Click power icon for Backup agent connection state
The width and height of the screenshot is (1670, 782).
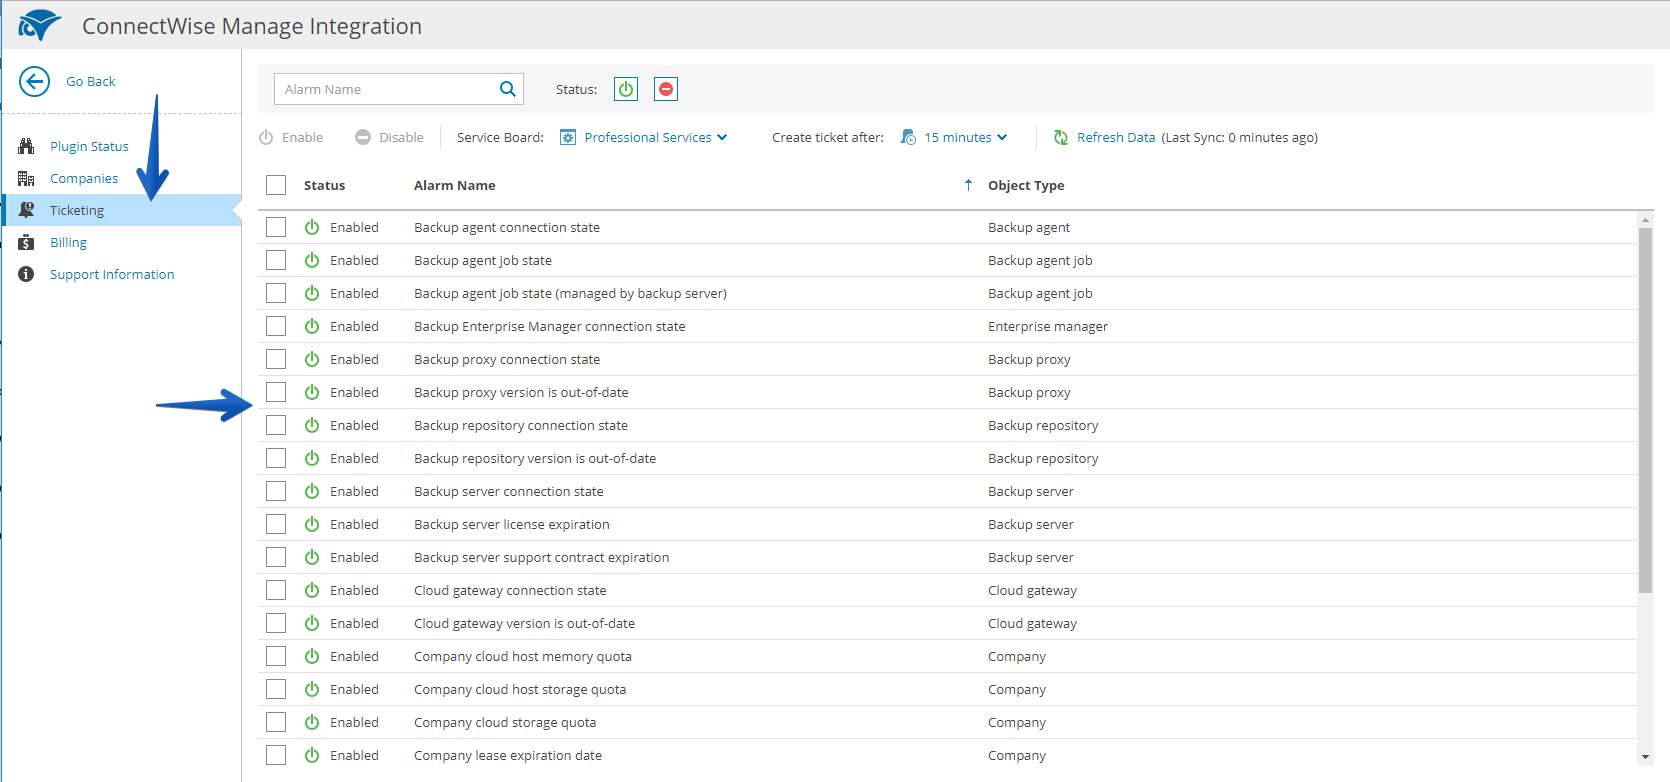pyautogui.click(x=312, y=227)
